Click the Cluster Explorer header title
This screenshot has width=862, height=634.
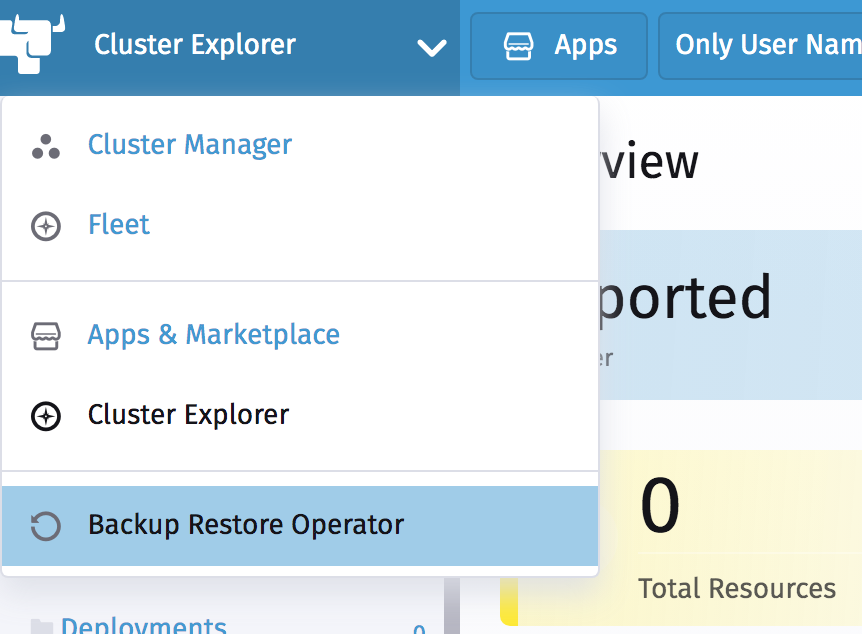(x=195, y=45)
